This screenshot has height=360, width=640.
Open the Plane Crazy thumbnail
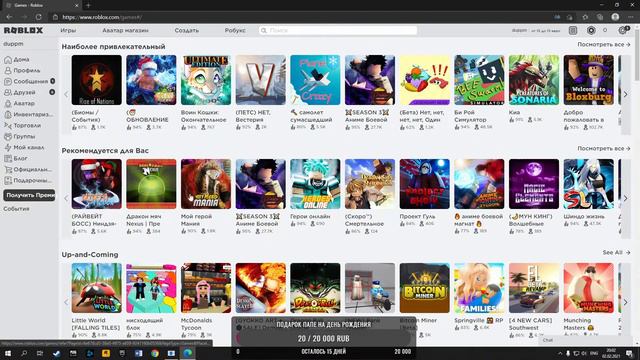coord(315,80)
